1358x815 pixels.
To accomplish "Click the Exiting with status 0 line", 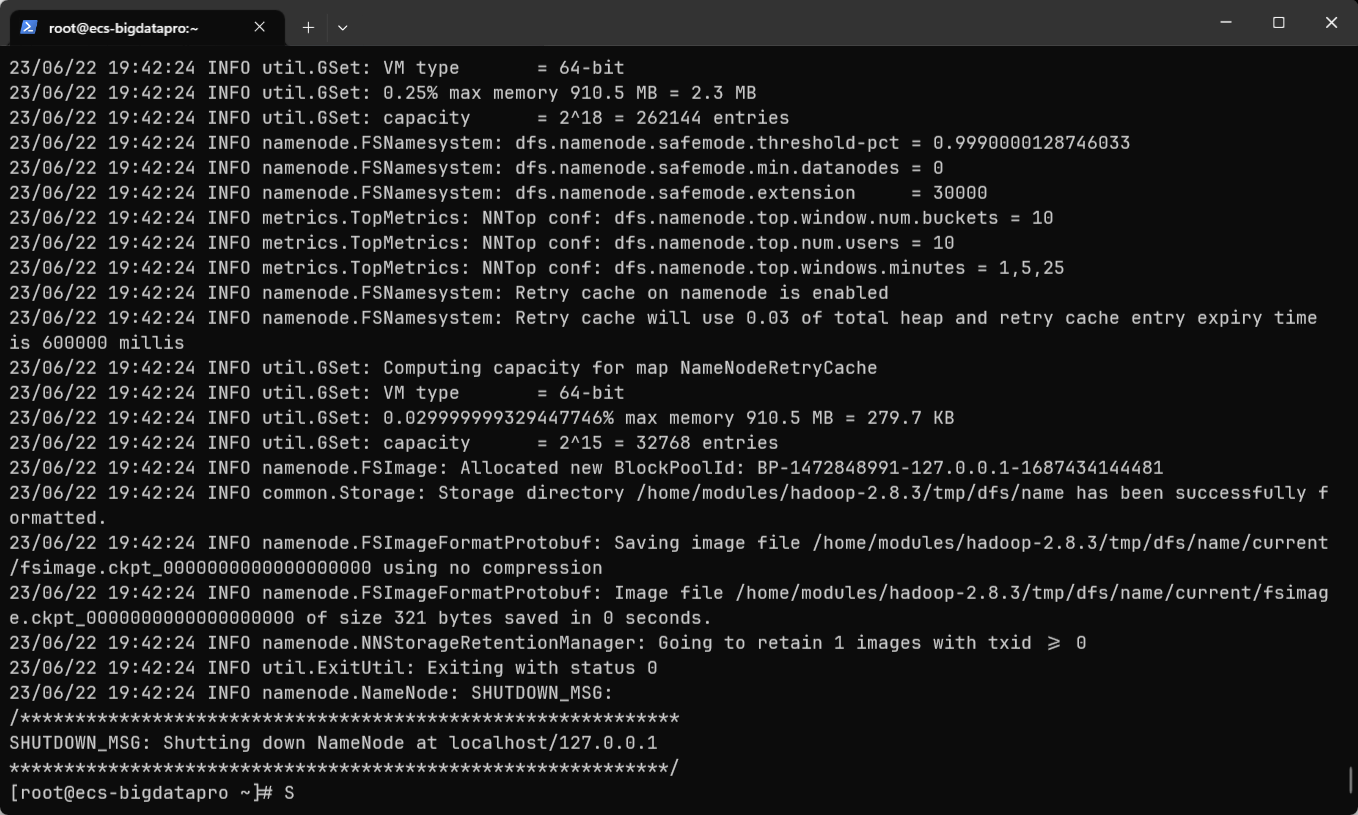I will [333, 668].
